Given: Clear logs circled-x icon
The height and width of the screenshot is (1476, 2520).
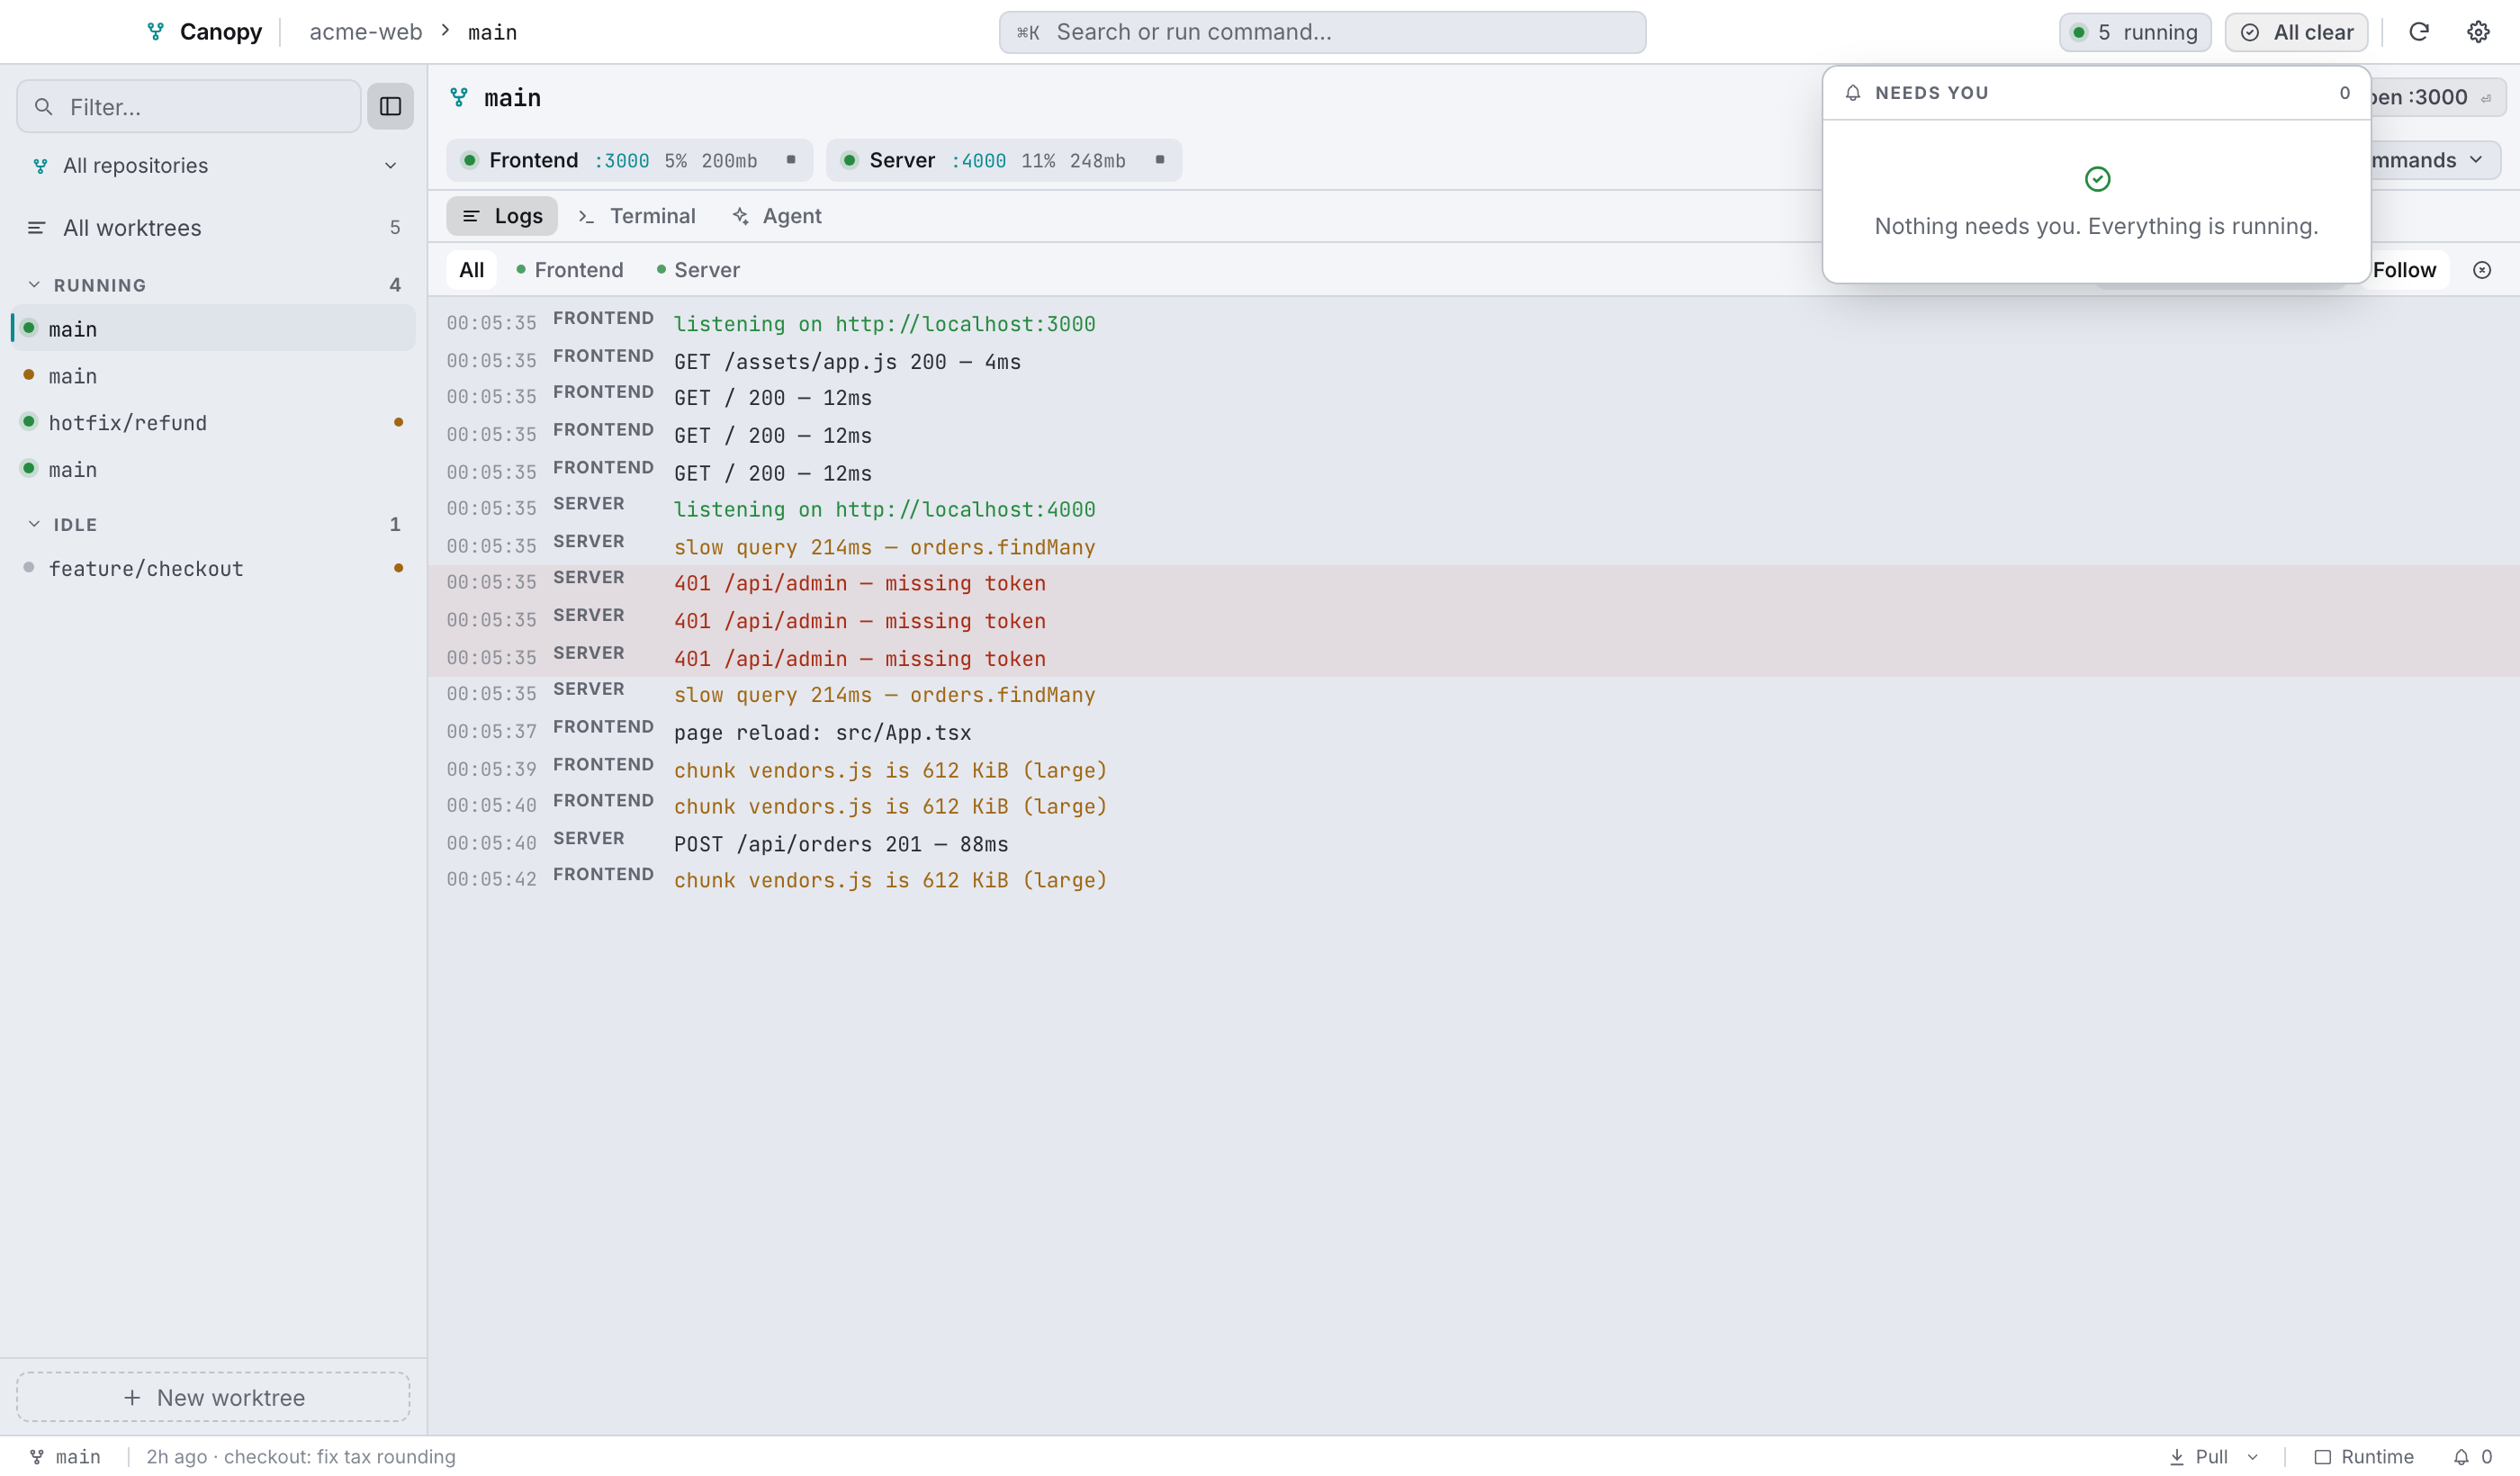Looking at the screenshot, I should 2482,270.
